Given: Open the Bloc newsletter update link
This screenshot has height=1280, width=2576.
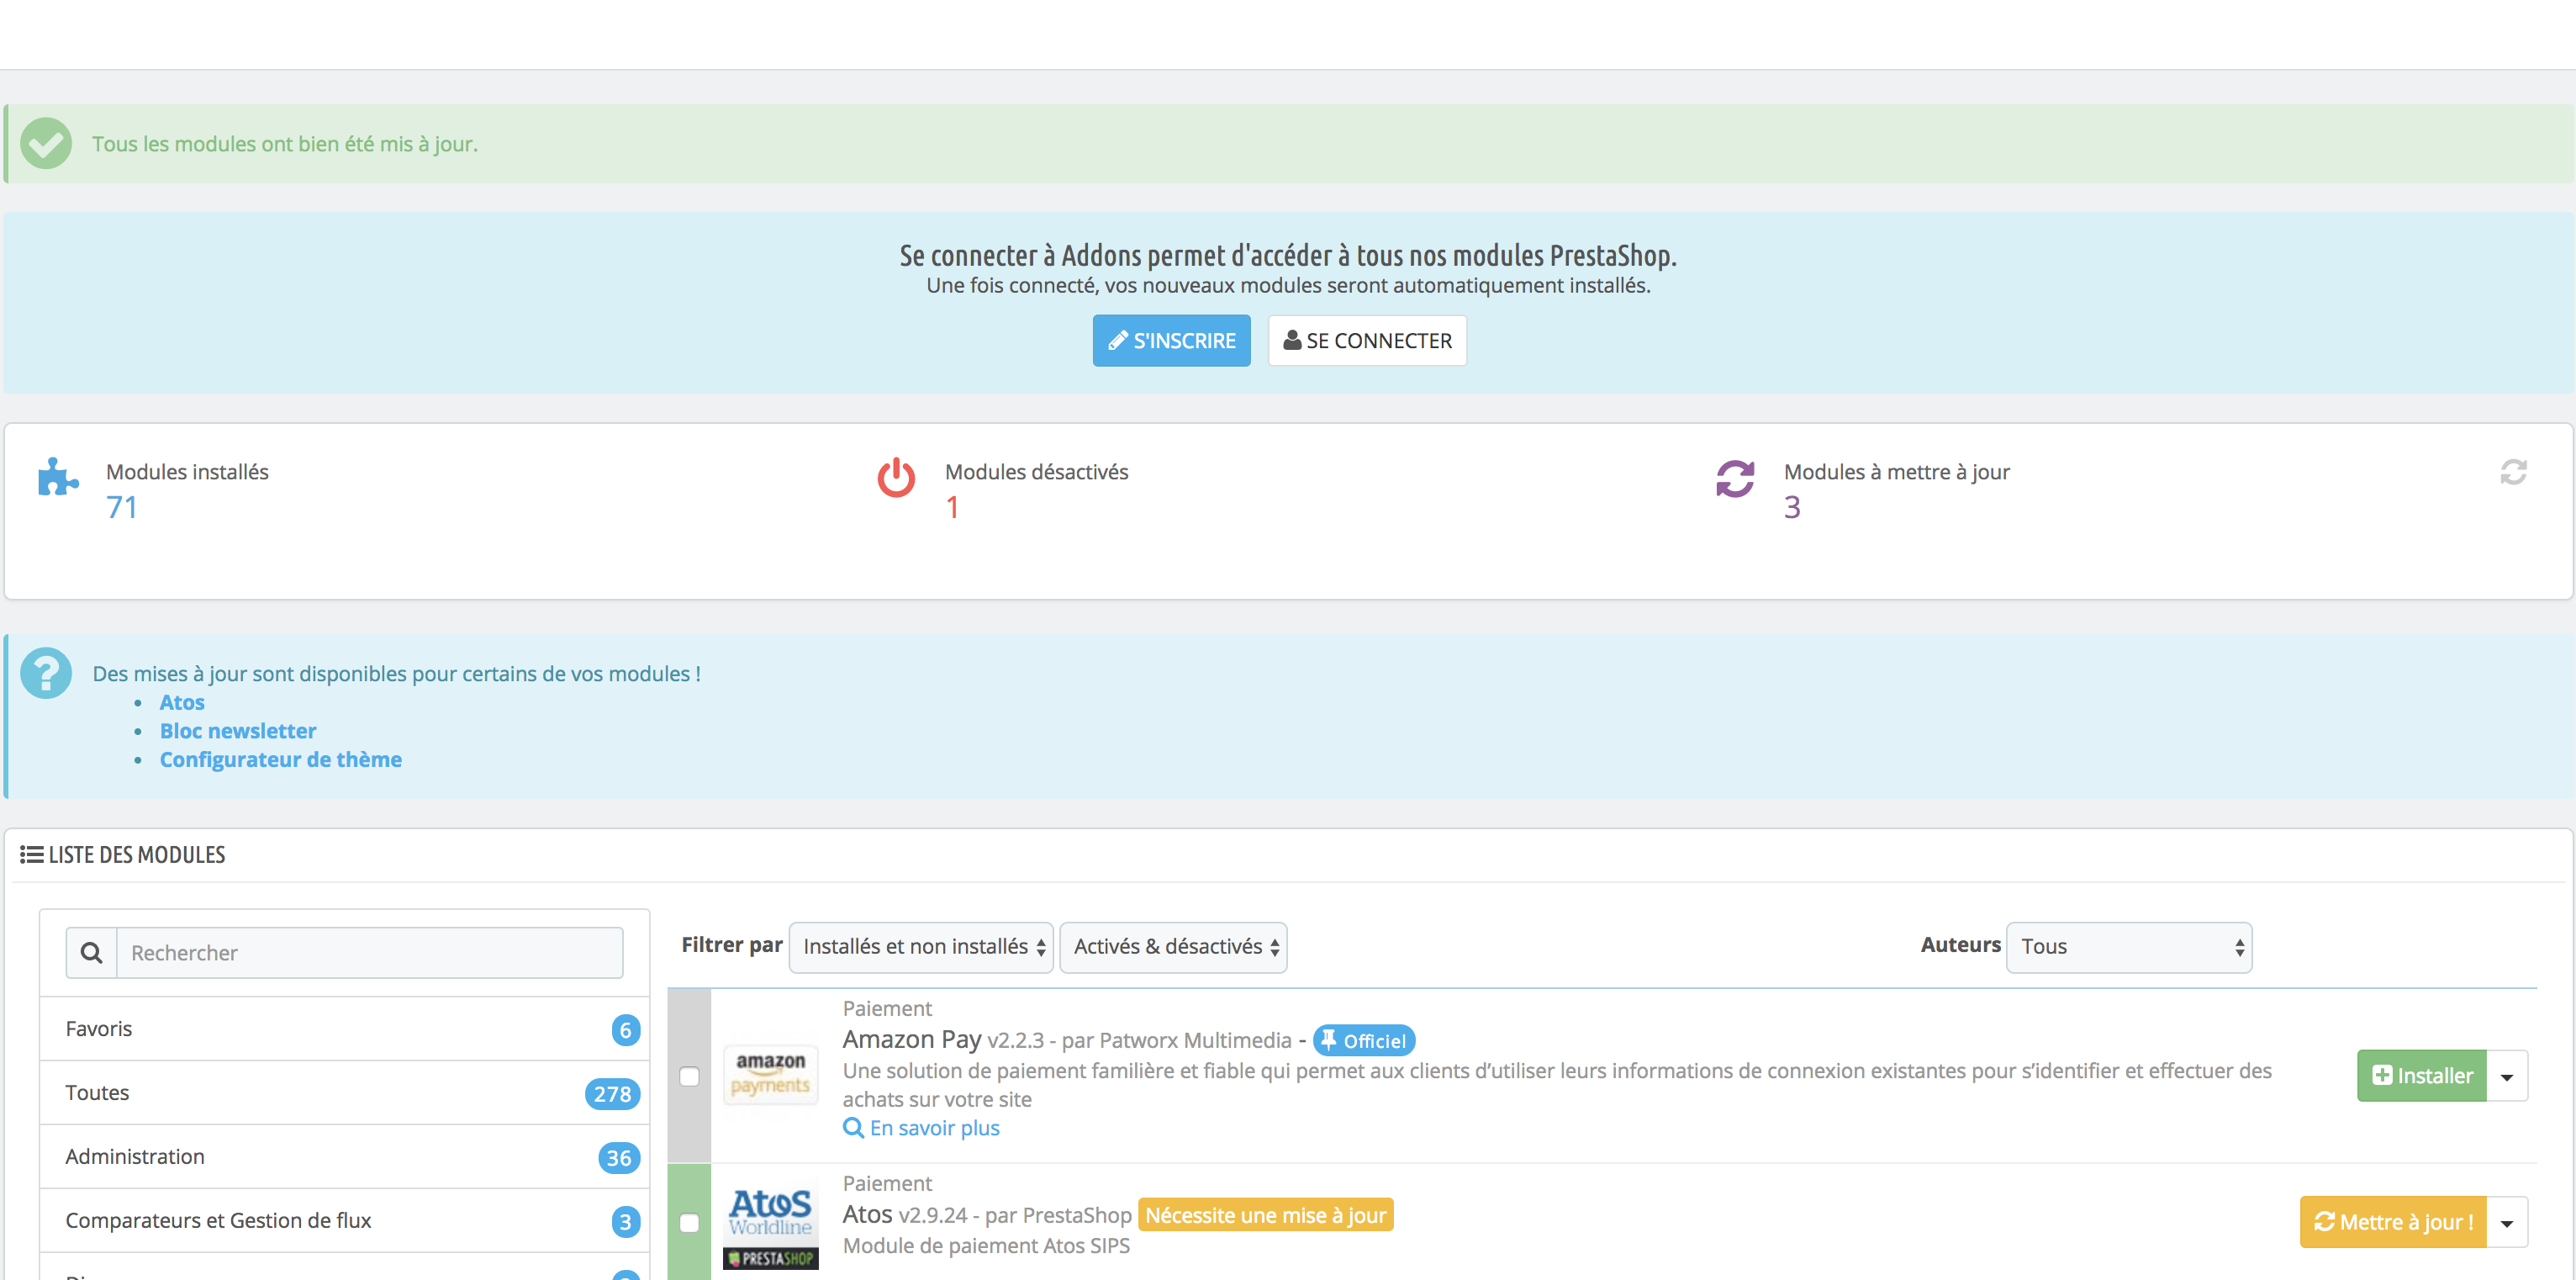Looking at the screenshot, I should click(238, 731).
